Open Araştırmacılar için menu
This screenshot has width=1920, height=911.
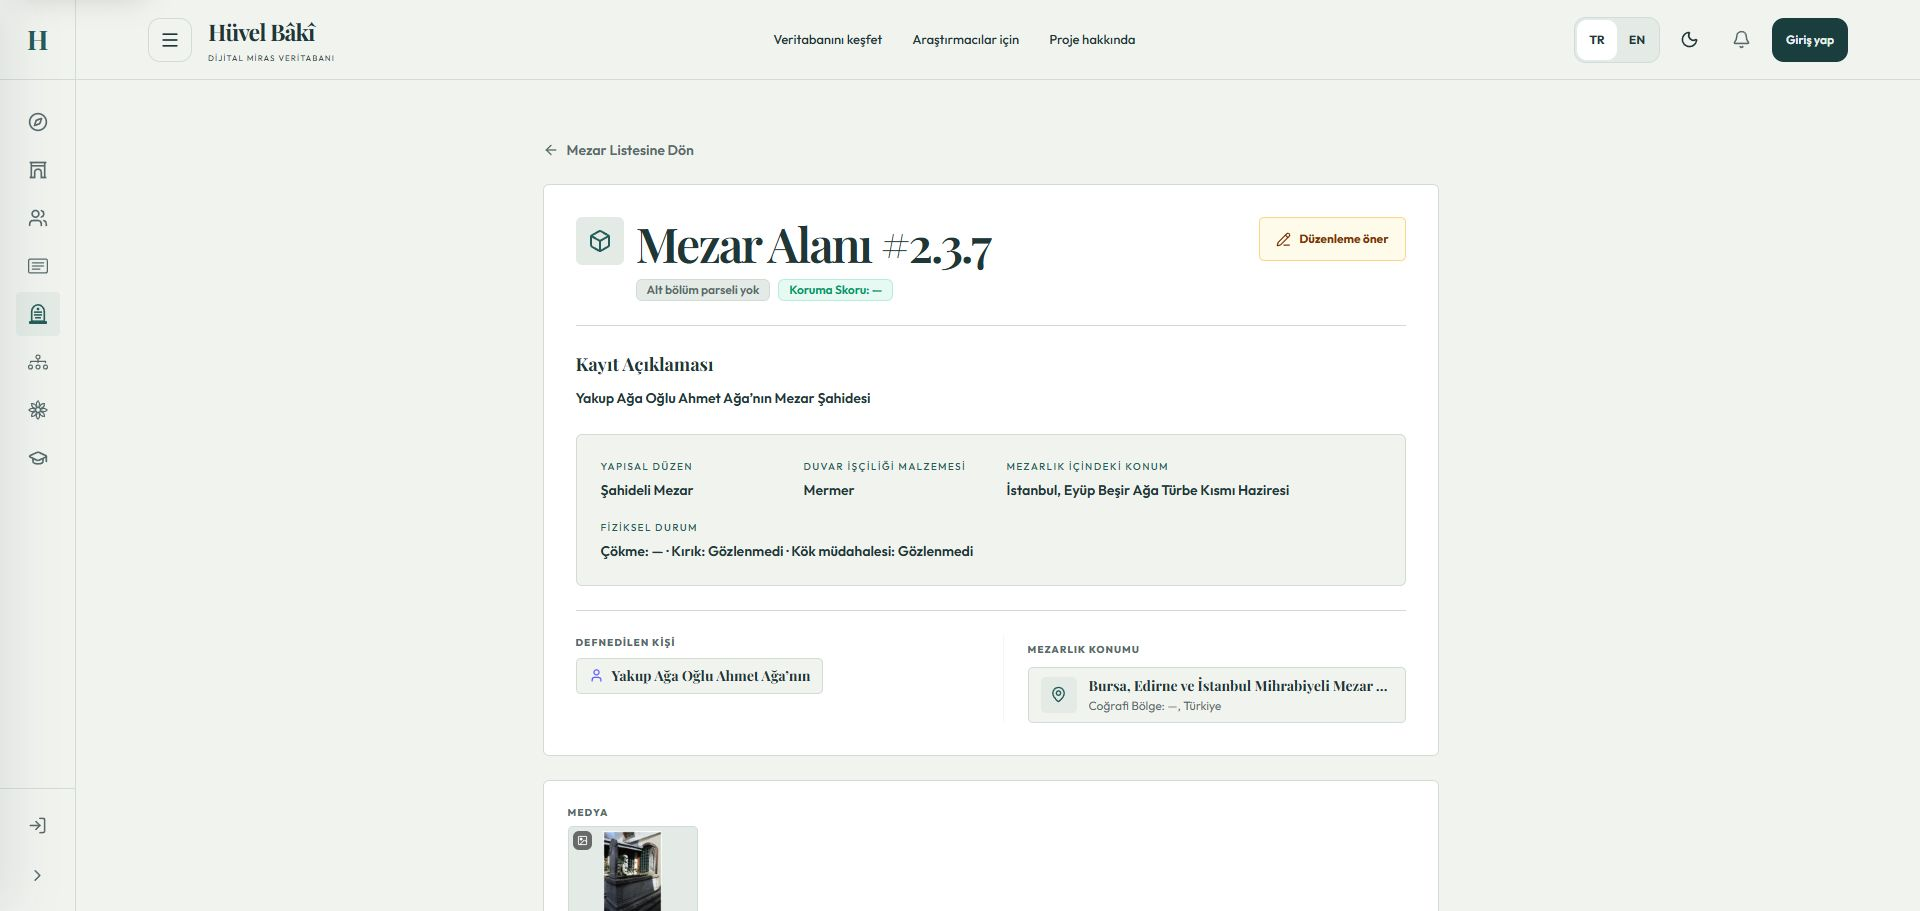pyautogui.click(x=966, y=40)
